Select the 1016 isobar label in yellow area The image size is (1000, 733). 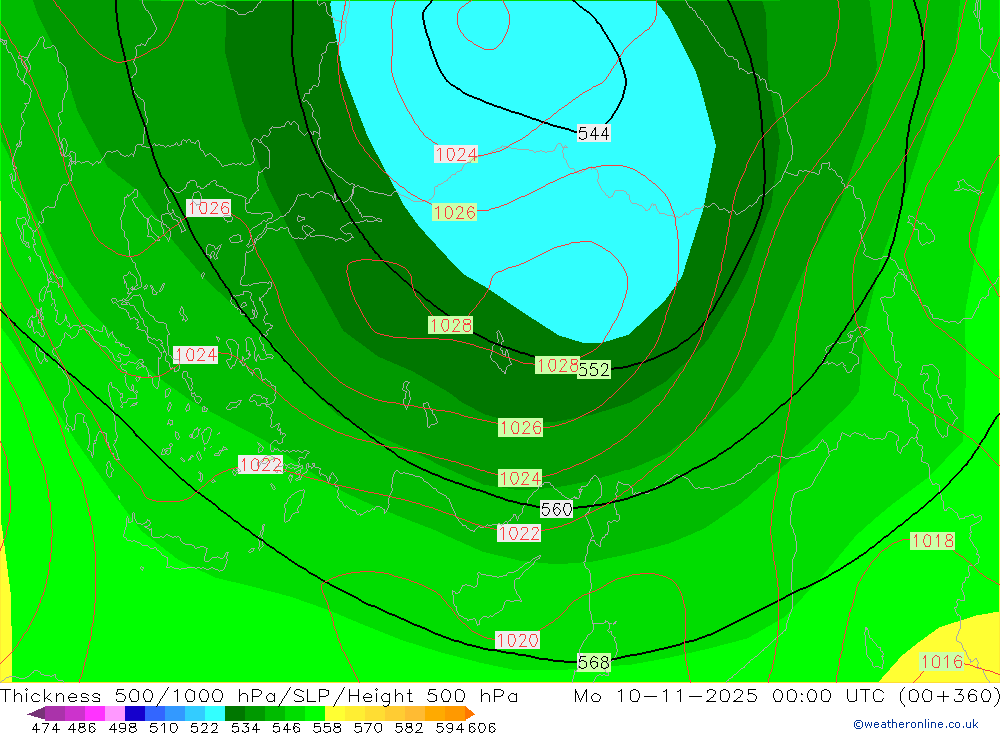942,662
